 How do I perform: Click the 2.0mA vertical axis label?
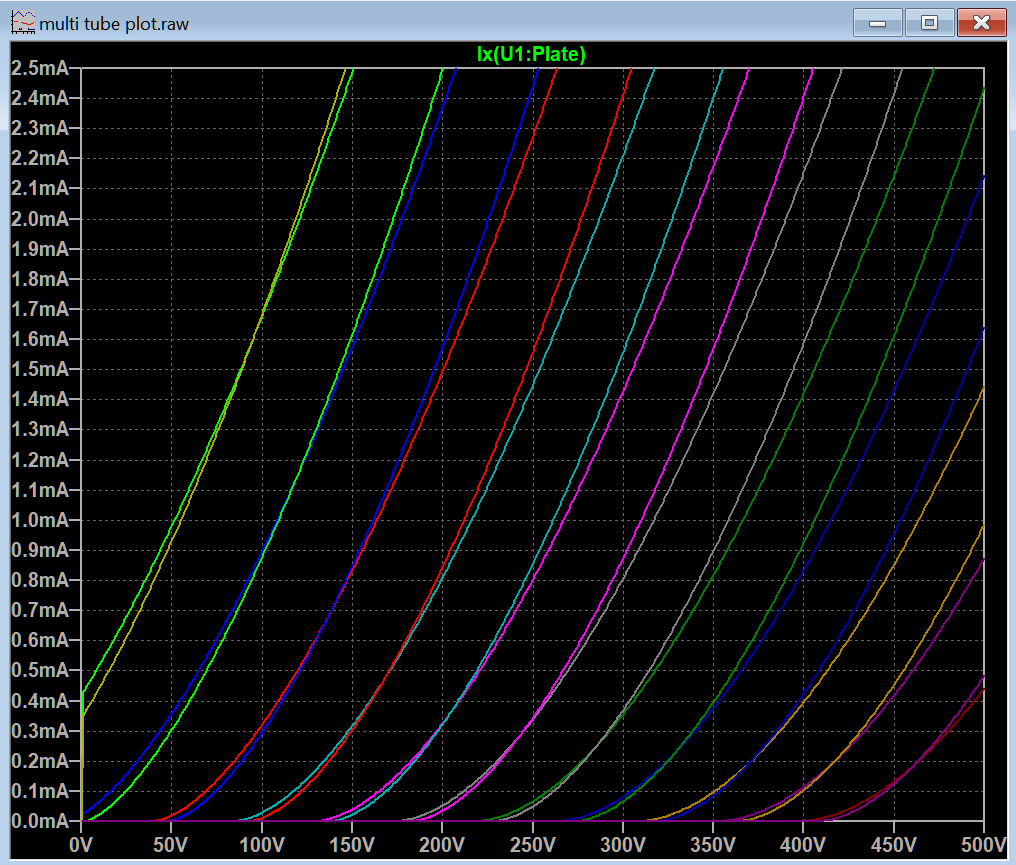[x=40, y=219]
